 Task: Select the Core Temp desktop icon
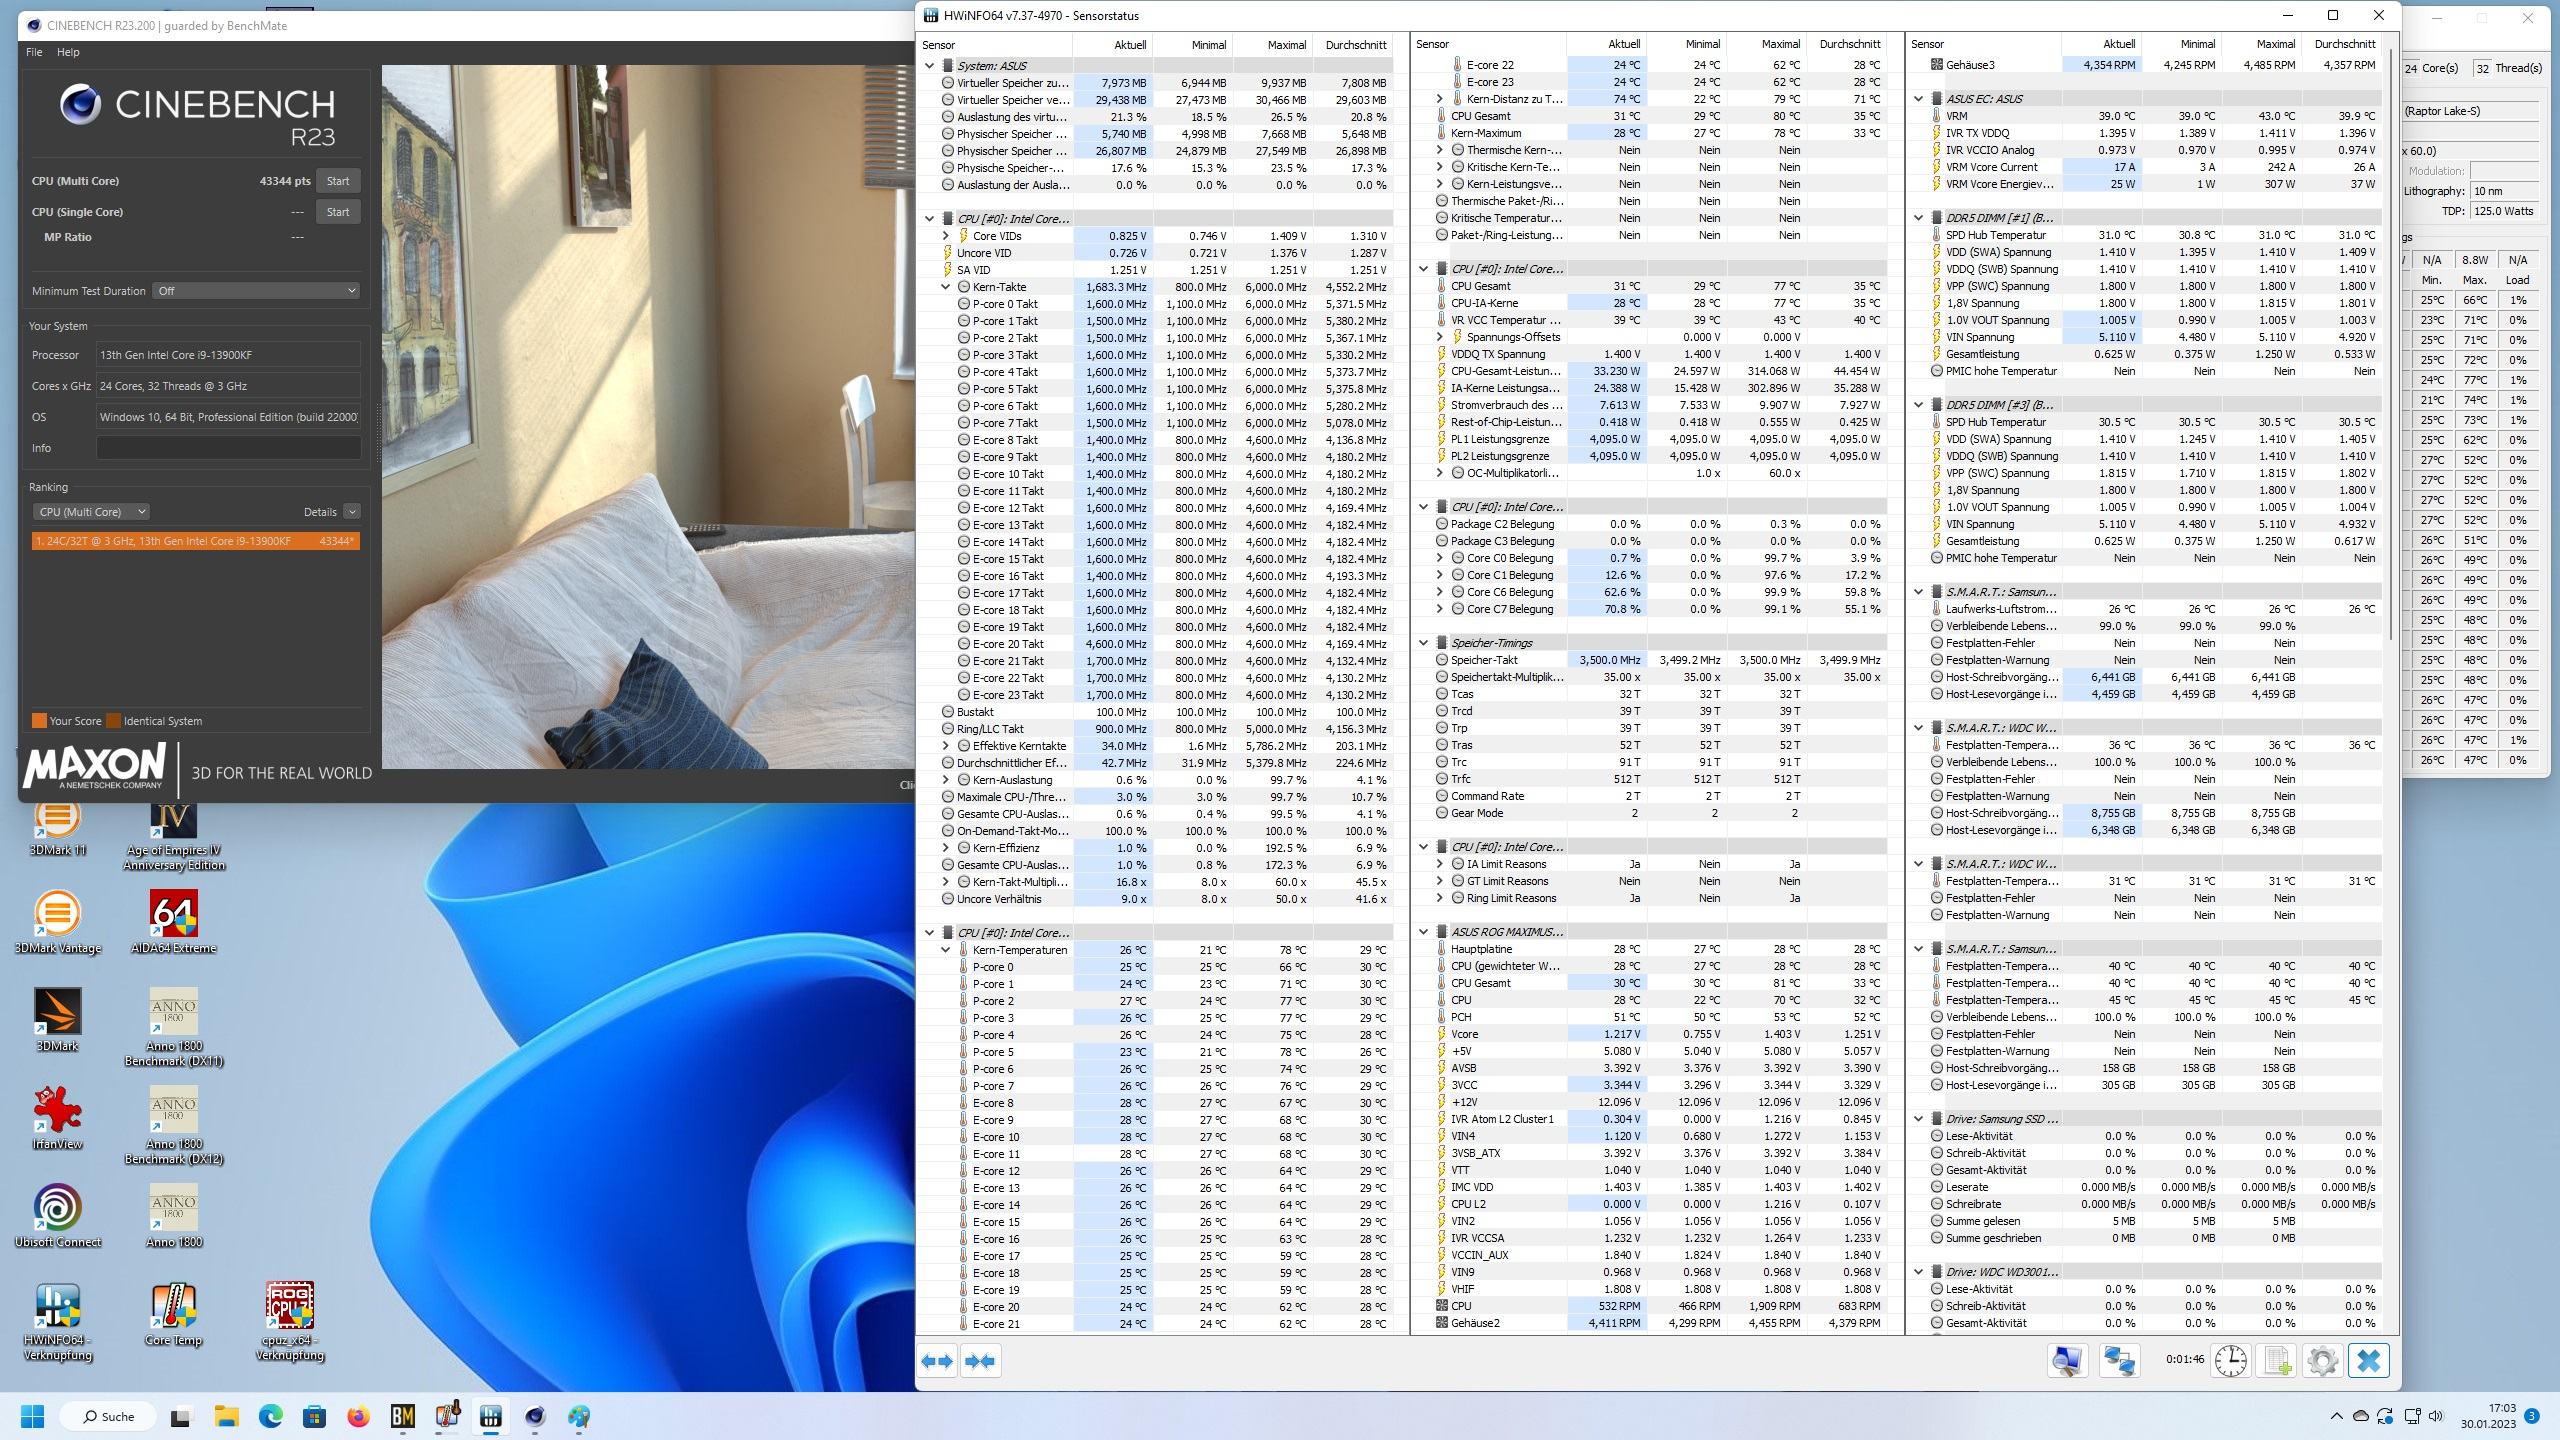coord(174,1314)
